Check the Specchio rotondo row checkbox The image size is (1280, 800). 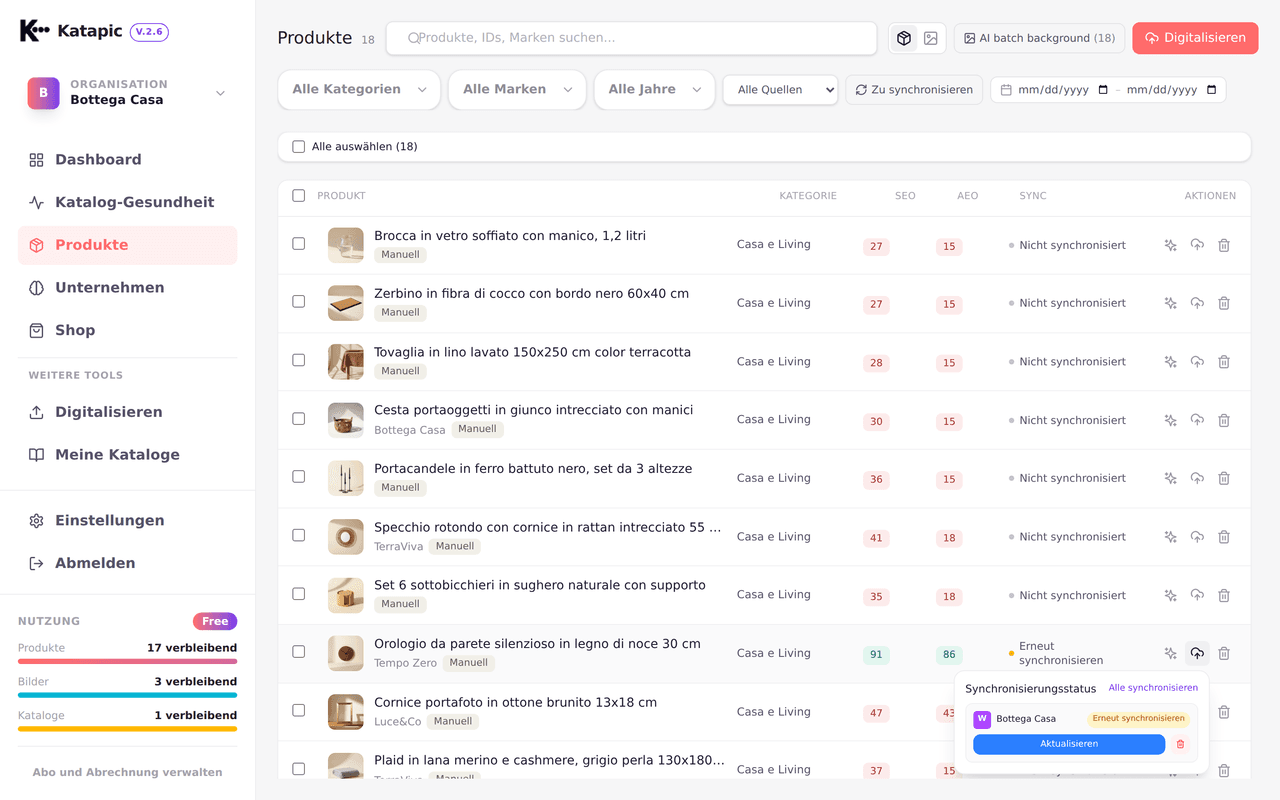pos(298,535)
